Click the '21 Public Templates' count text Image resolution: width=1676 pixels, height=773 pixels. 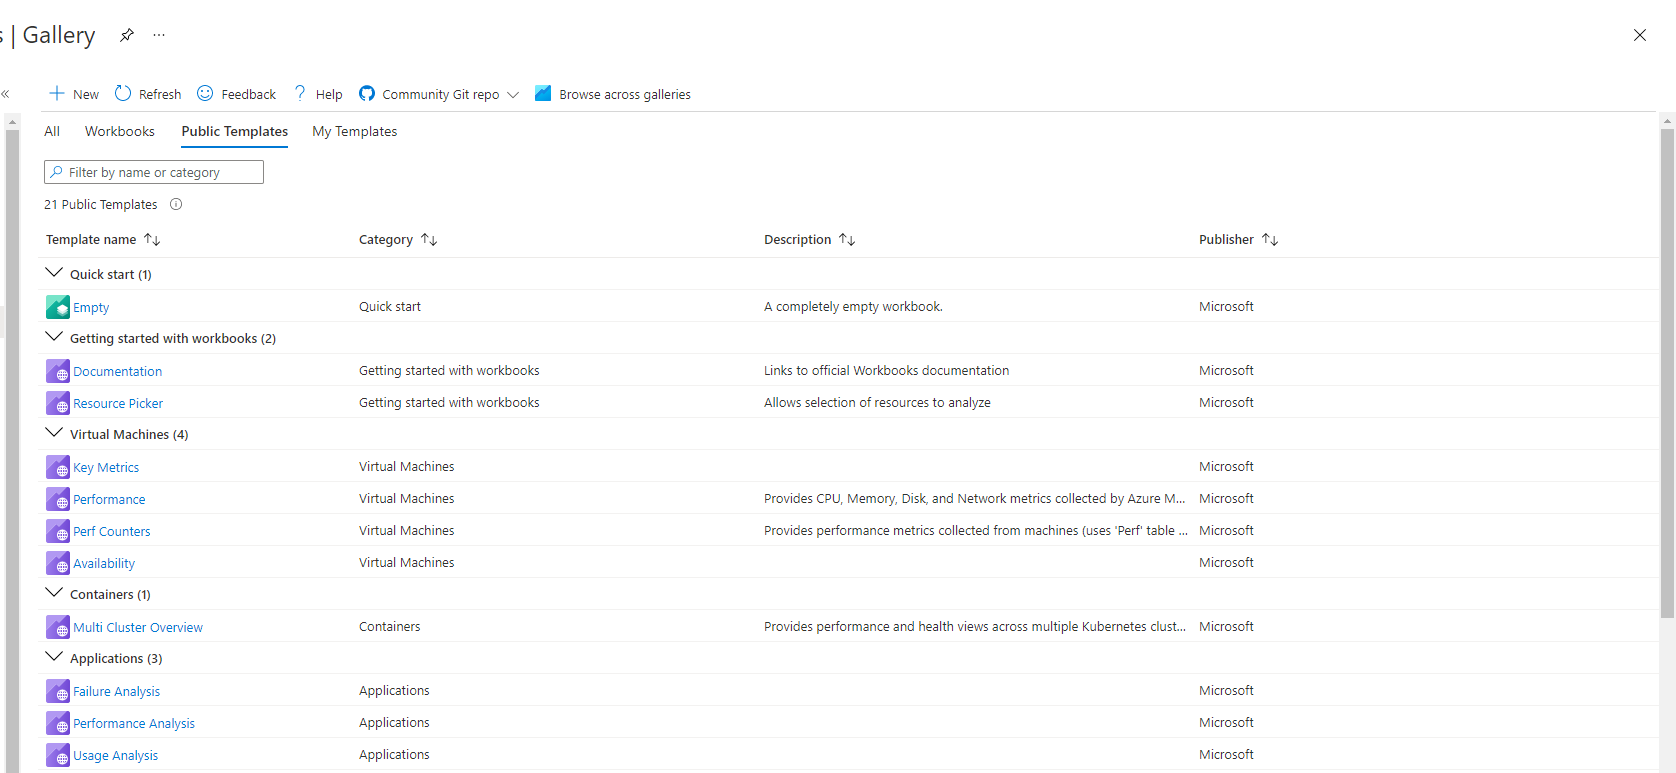pos(101,205)
